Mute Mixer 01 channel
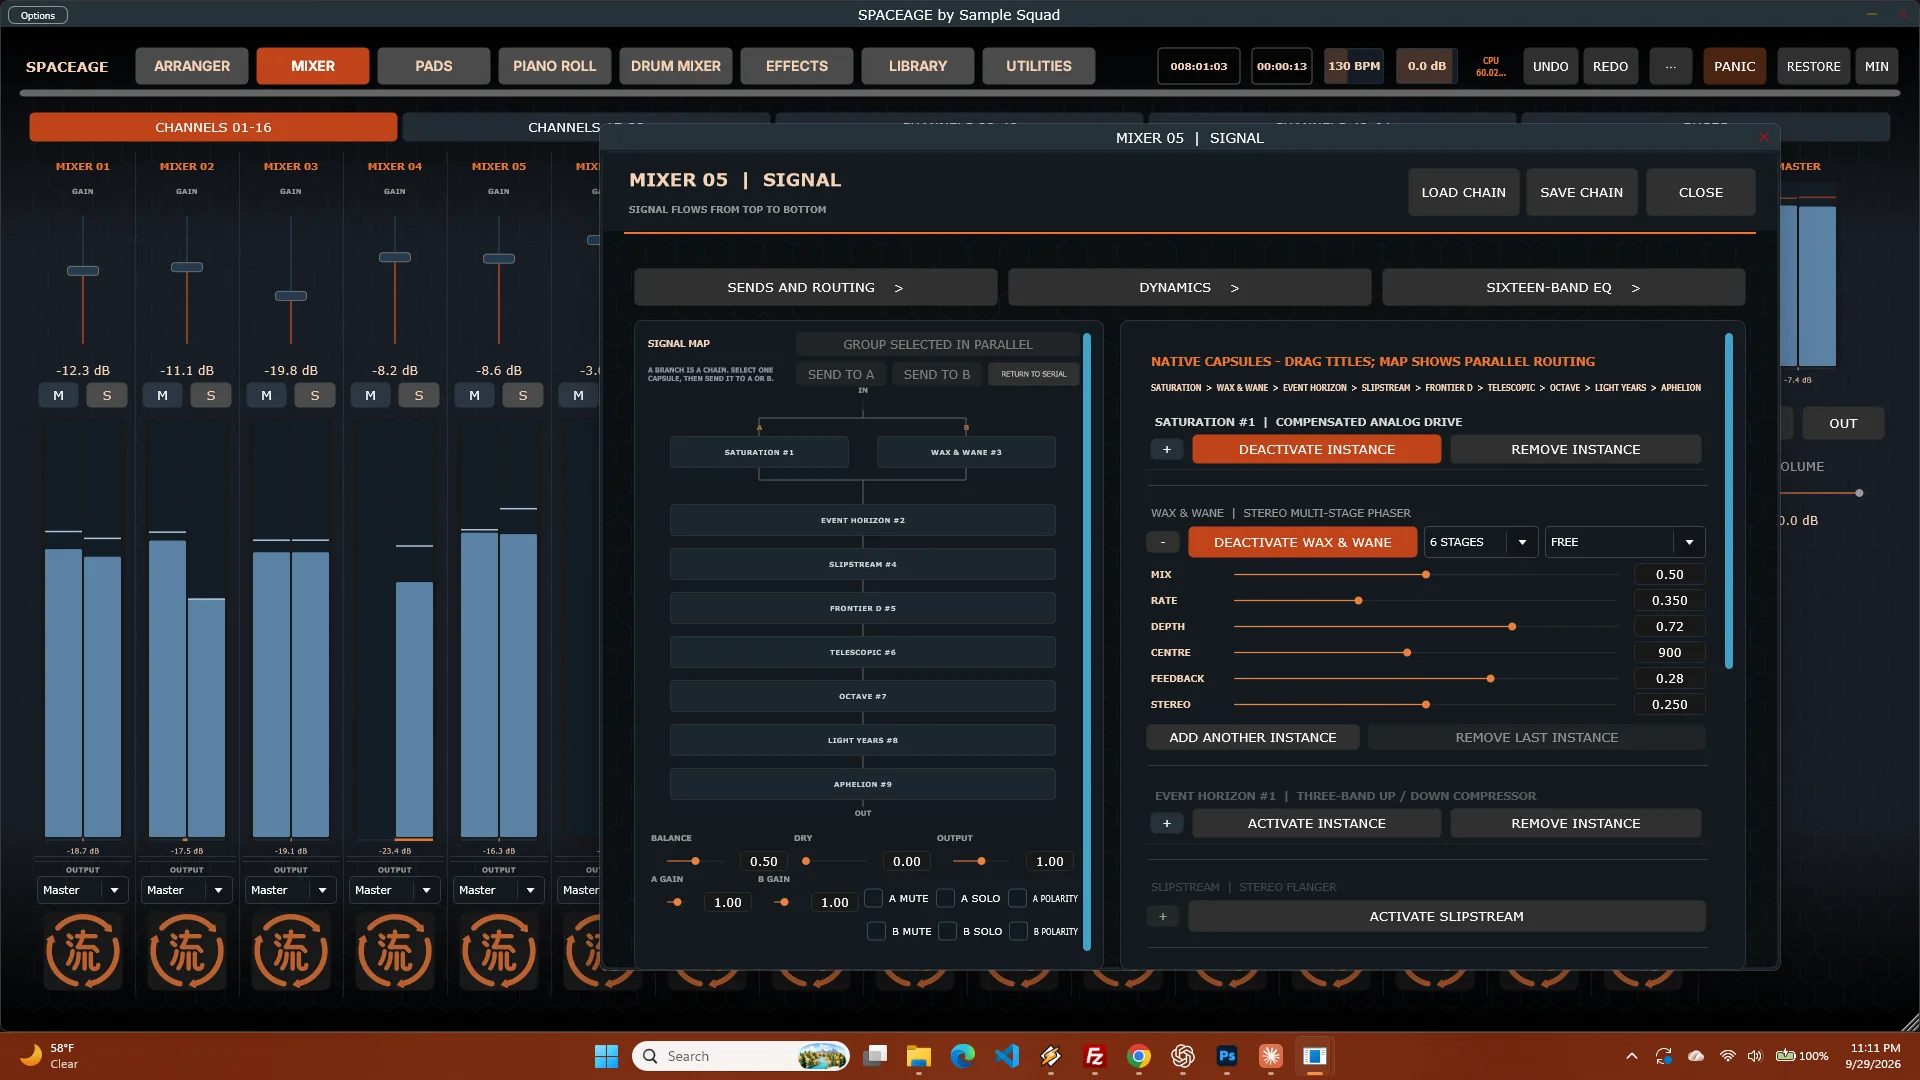This screenshot has width=1920, height=1080. tap(58, 395)
